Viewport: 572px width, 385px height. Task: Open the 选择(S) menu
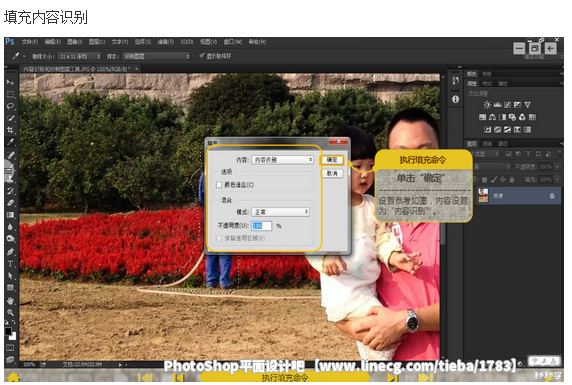coord(142,42)
